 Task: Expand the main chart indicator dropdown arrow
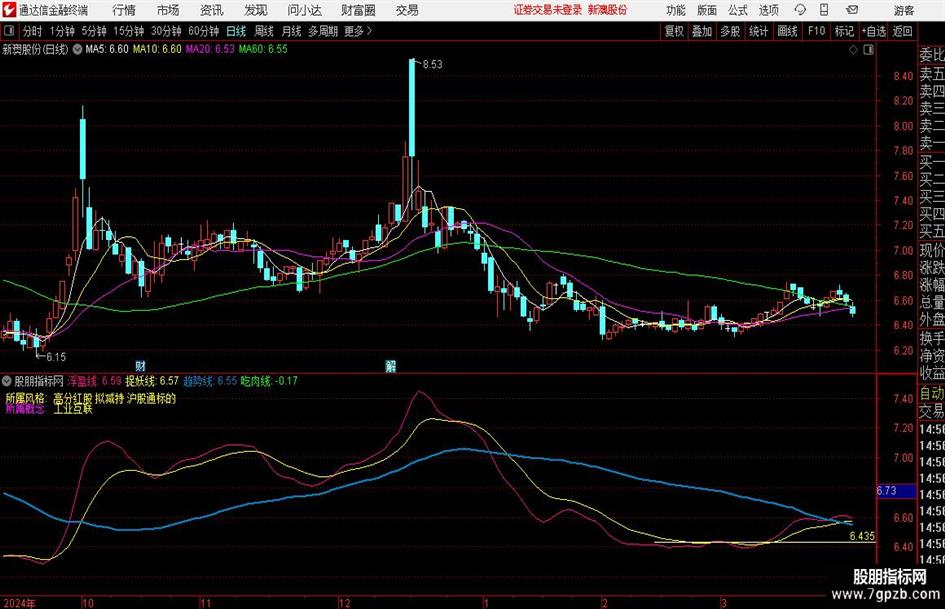pyautogui.click(x=77, y=49)
